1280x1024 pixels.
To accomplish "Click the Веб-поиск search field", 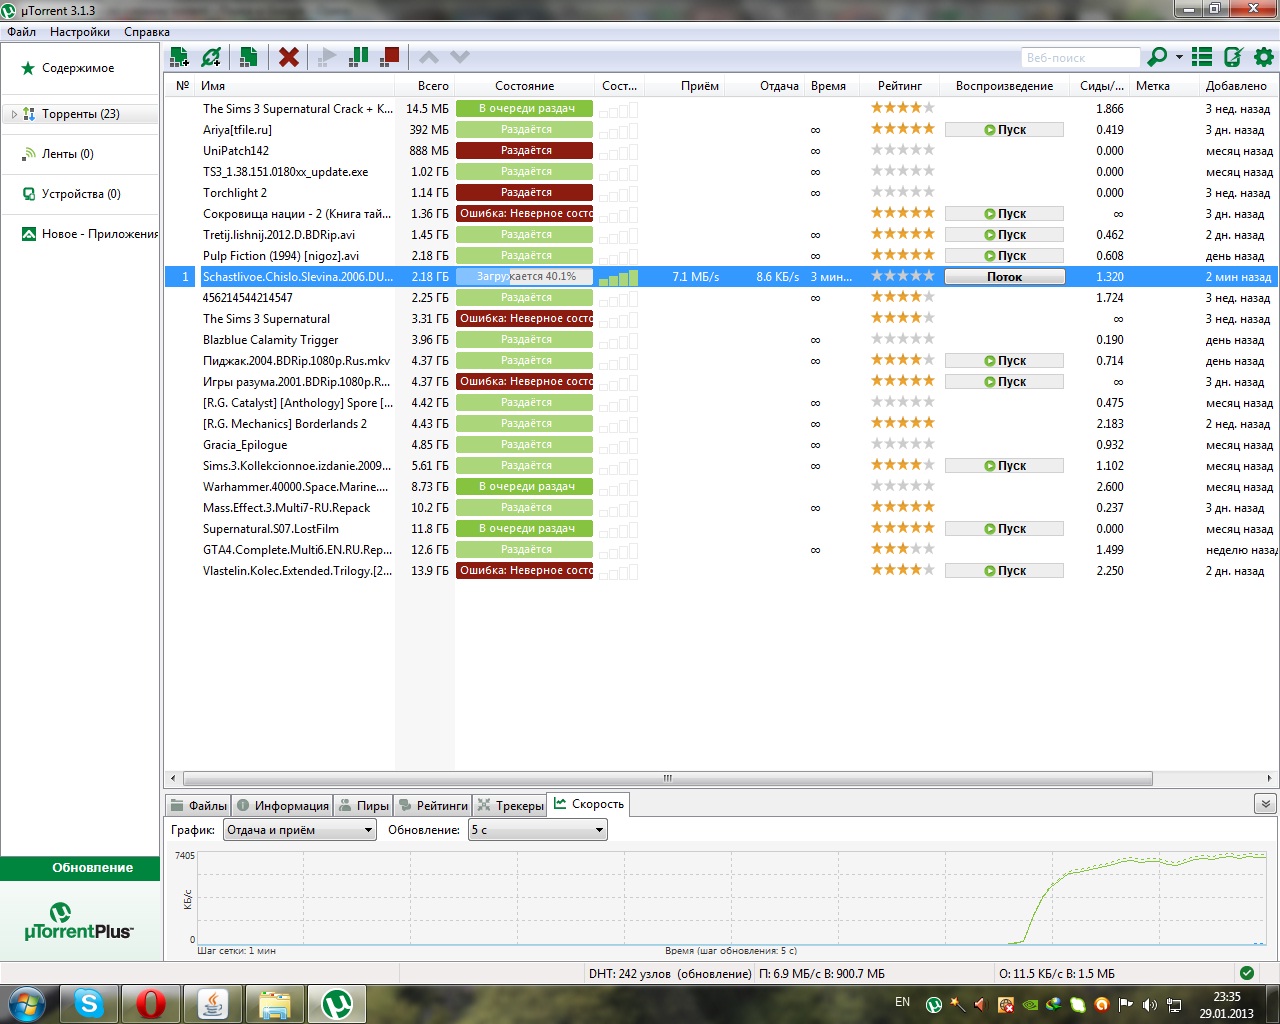I will (x=1080, y=58).
